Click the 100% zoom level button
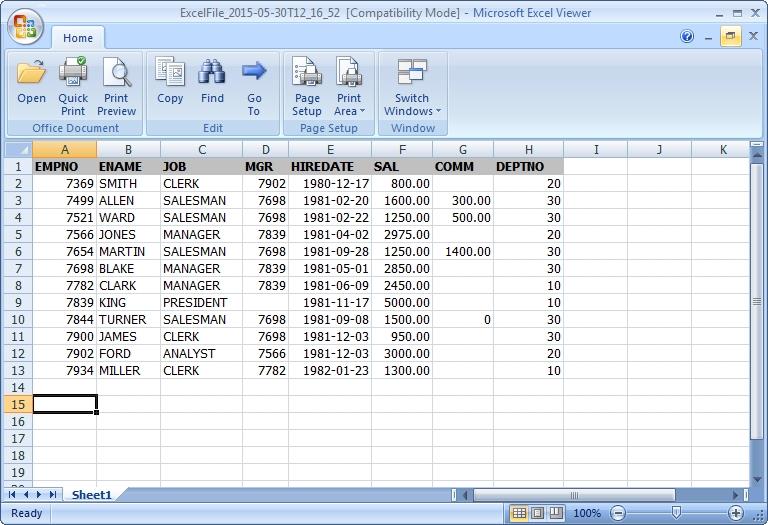This screenshot has height=525, width=768. tap(587, 513)
